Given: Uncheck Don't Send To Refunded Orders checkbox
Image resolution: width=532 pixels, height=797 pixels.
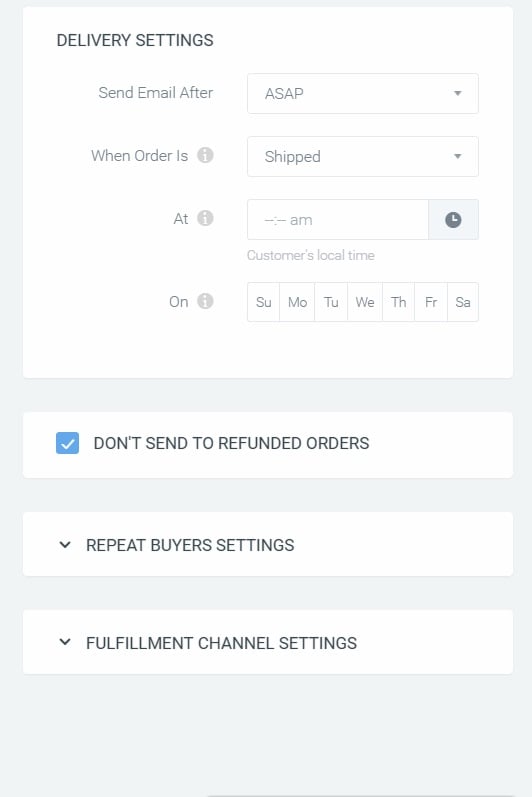Looking at the screenshot, I should pyautogui.click(x=67, y=443).
